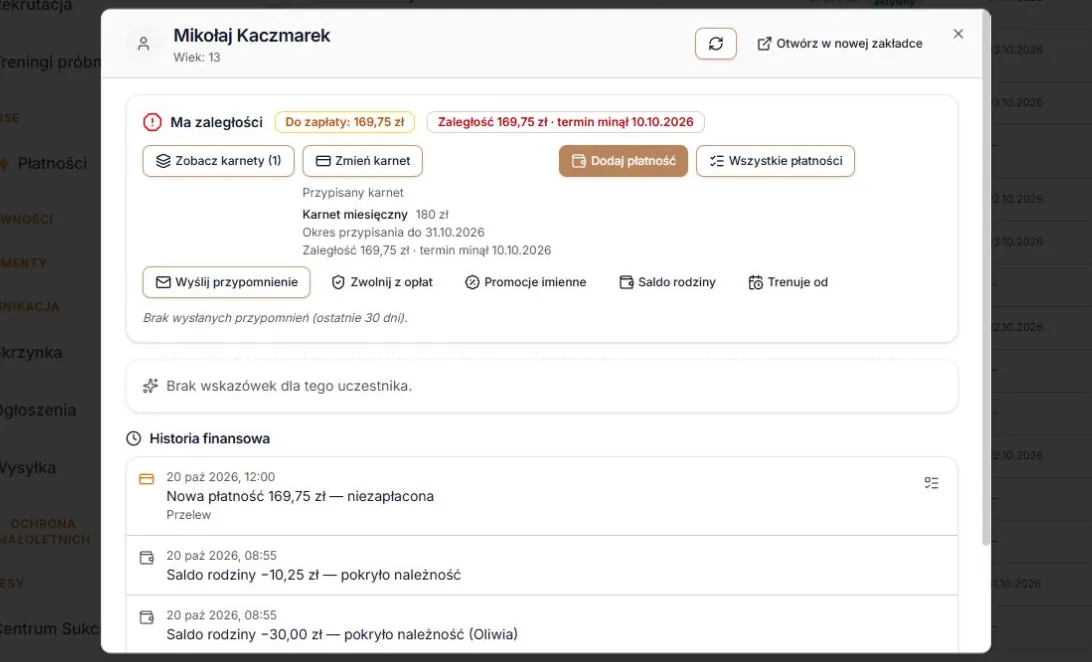Image resolution: width=1092 pixels, height=662 pixels.
Task: Click the participant avatar icon beside Mikołaj Kaczmarek
Action: tap(143, 44)
